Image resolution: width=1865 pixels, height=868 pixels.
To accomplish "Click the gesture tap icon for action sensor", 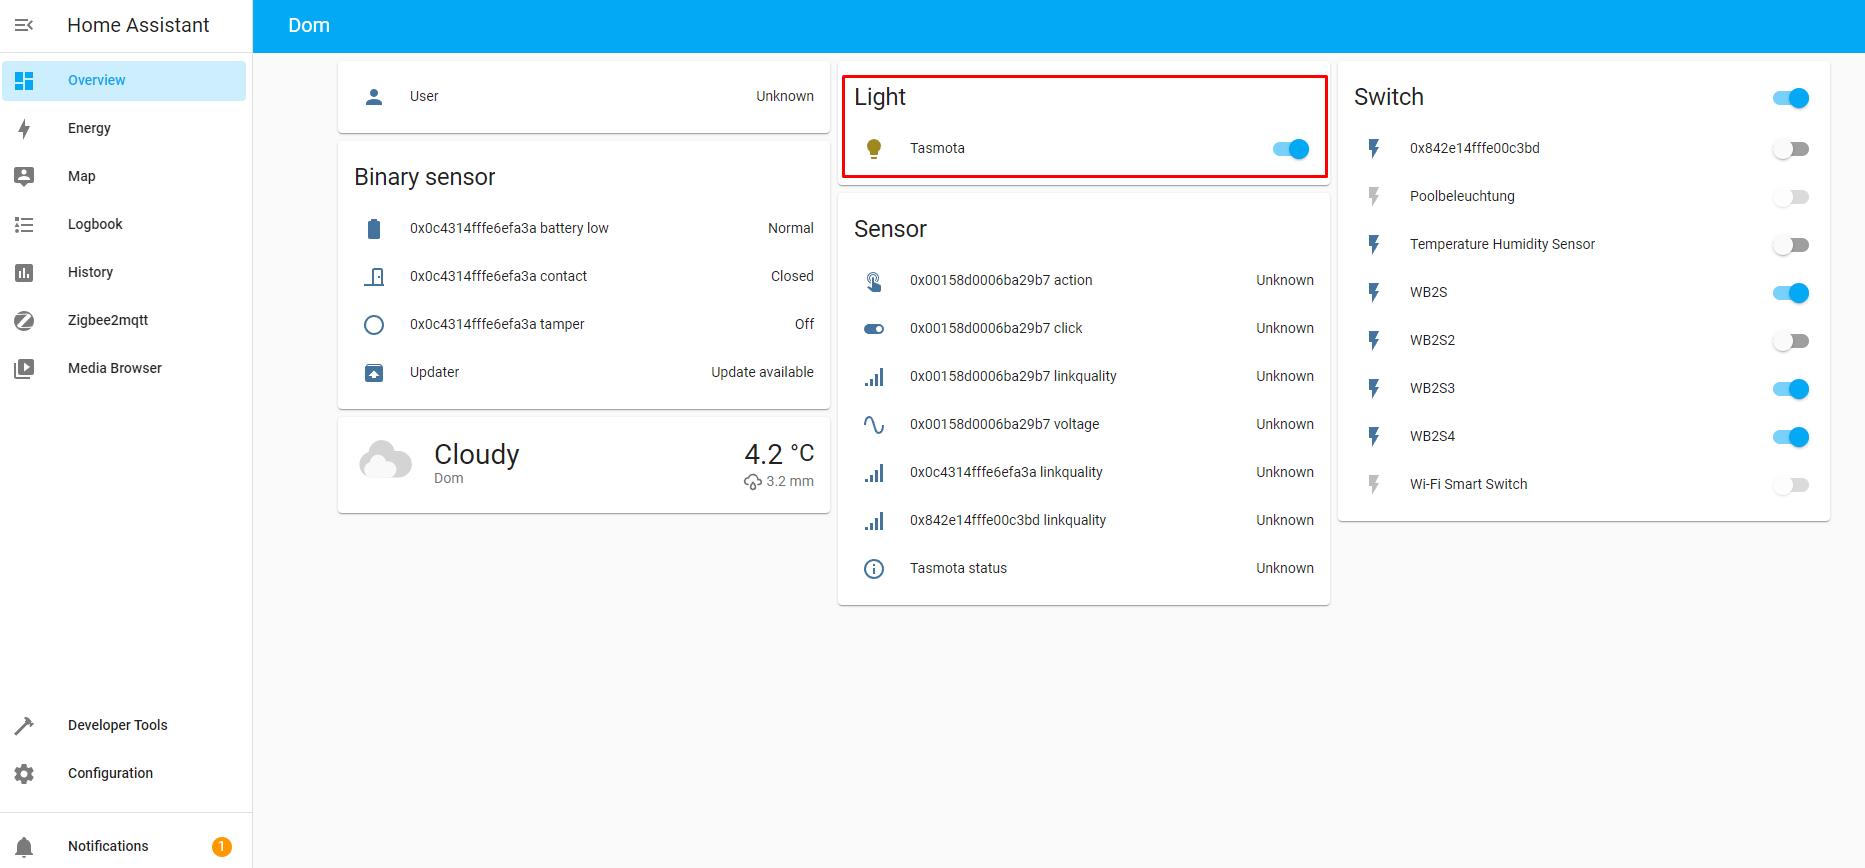I will (x=874, y=281).
